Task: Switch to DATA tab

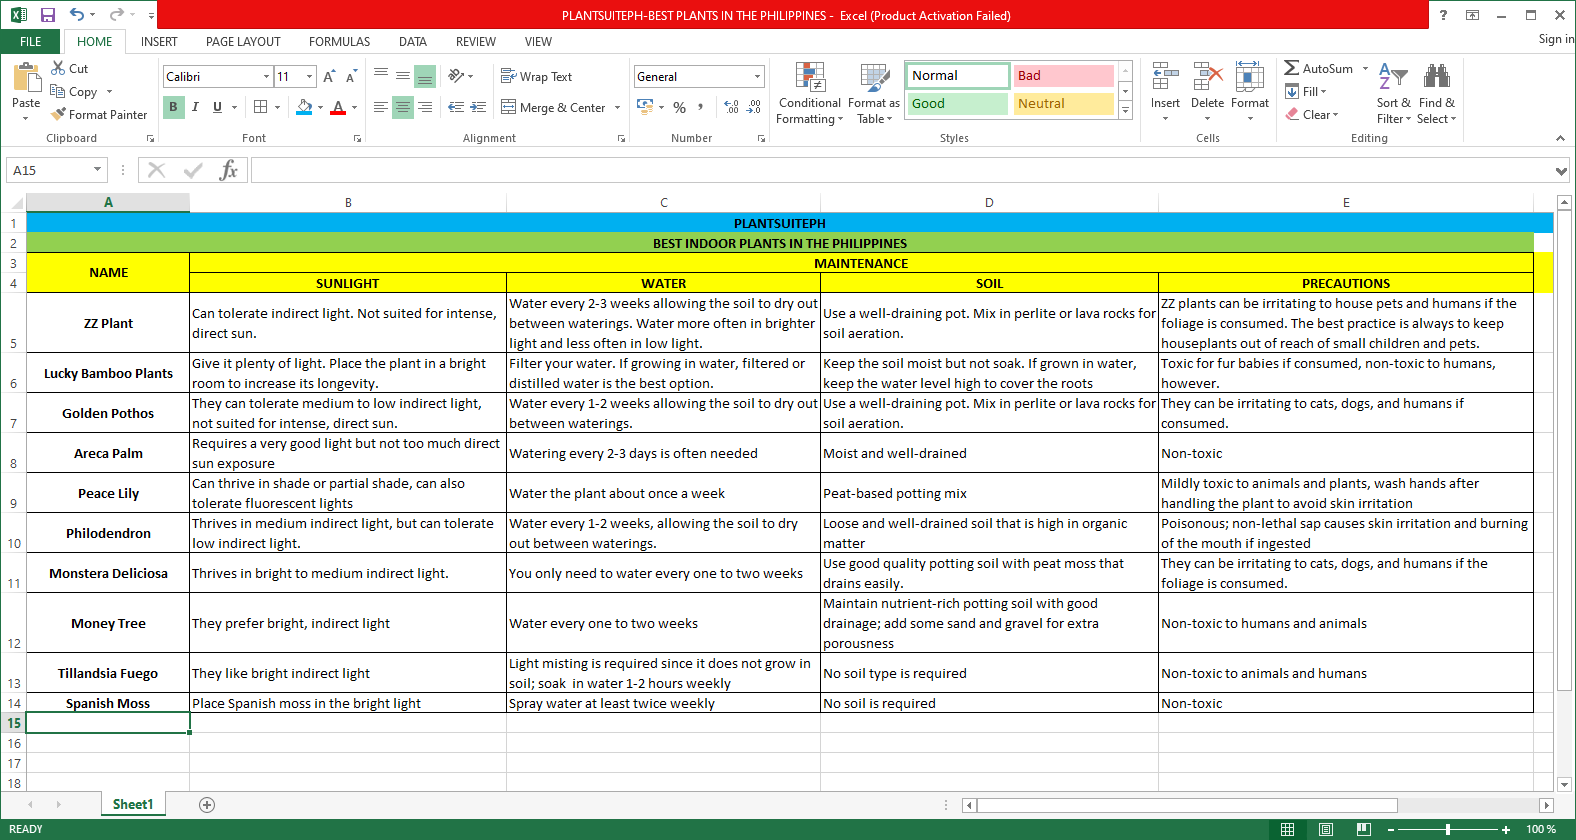Action: coord(413,42)
